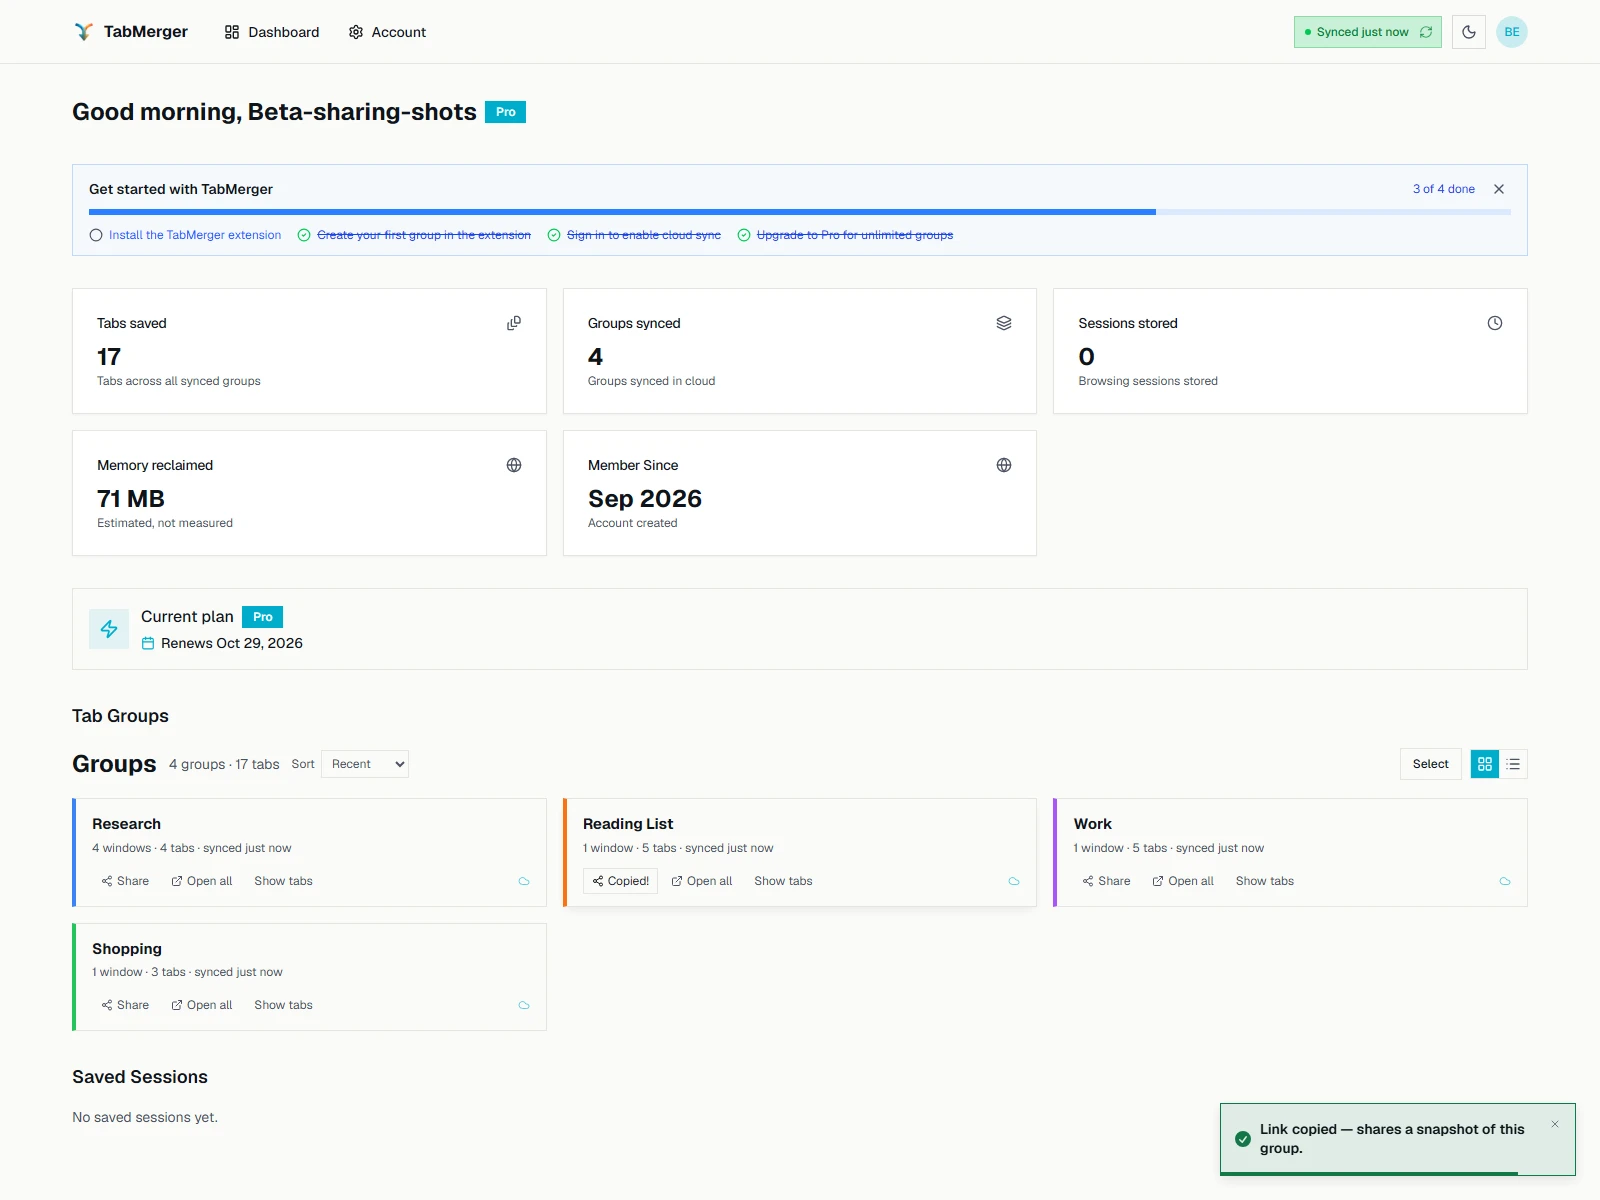Switch to grid view of groups
Screen dimensions: 1600x1200
click(x=1485, y=764)
